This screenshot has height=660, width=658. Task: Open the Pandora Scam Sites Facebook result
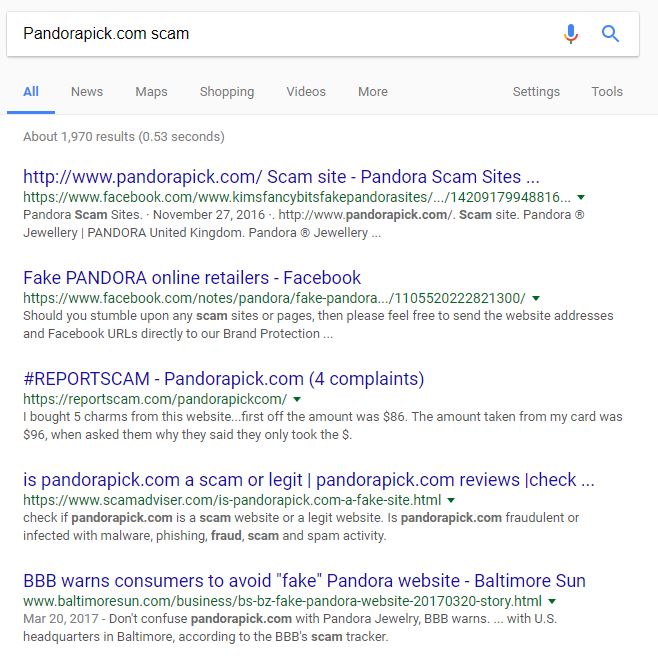click(x=280, y=177)
